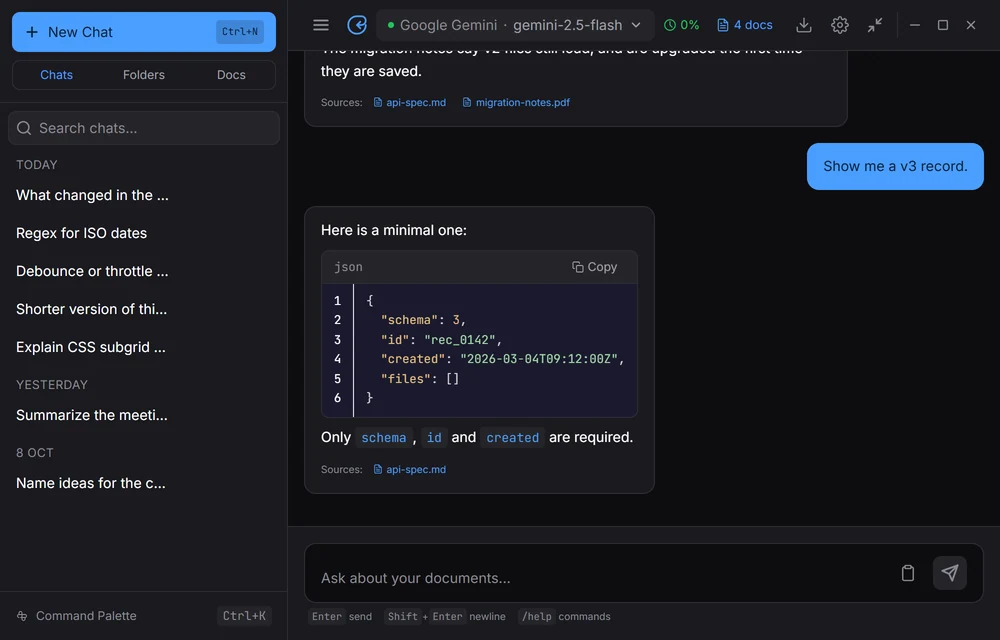Click code line "id": "rec_0142"
Screen dimensions: 1000x640
pos(441,340)
